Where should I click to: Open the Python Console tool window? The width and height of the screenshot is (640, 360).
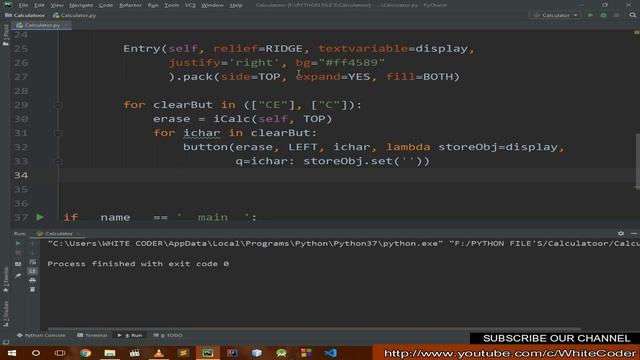point(41,335)
